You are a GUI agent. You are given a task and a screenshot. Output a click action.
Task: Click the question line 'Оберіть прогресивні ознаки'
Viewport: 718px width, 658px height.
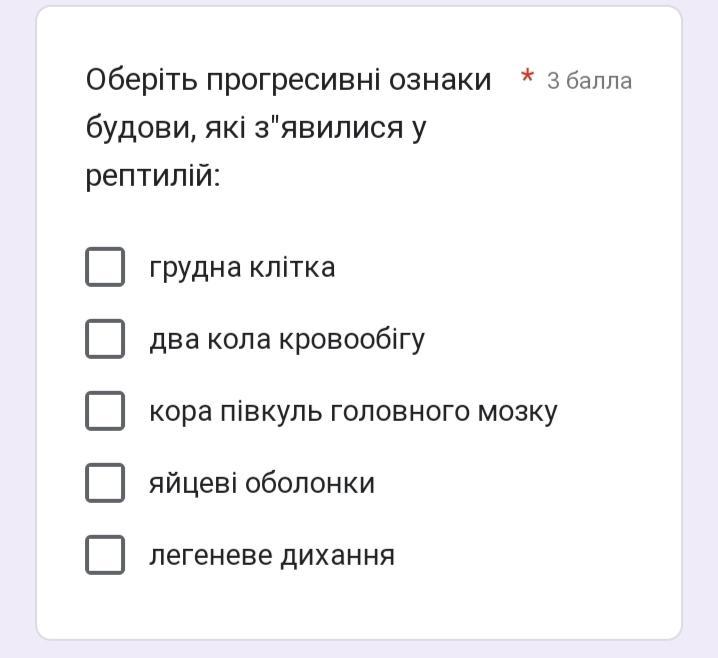pyautogui.click(x=288, y=81)
